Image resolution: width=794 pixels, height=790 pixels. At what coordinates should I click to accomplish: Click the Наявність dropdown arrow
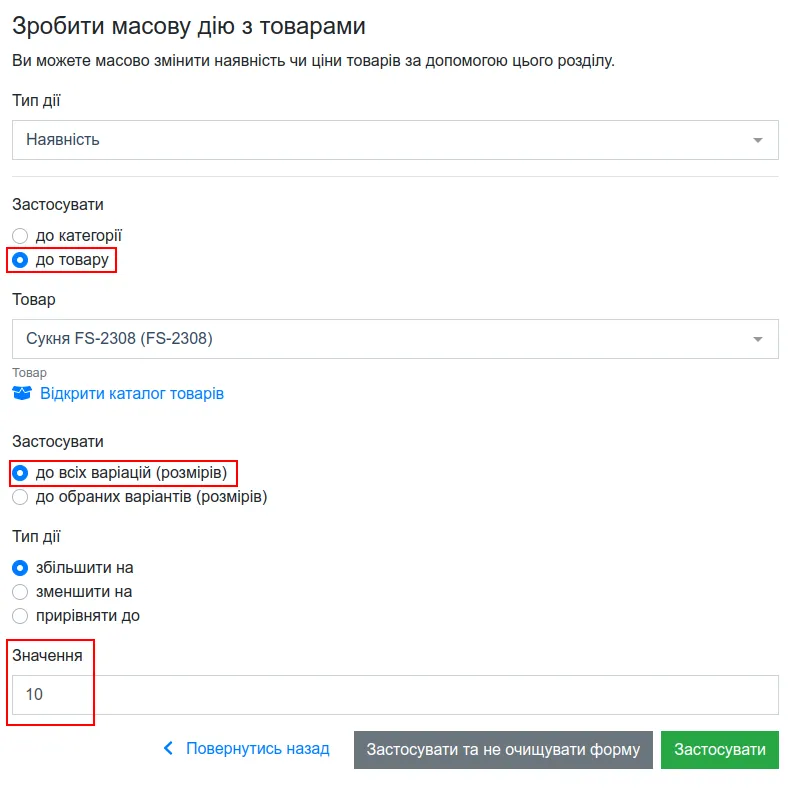(758, 140)
